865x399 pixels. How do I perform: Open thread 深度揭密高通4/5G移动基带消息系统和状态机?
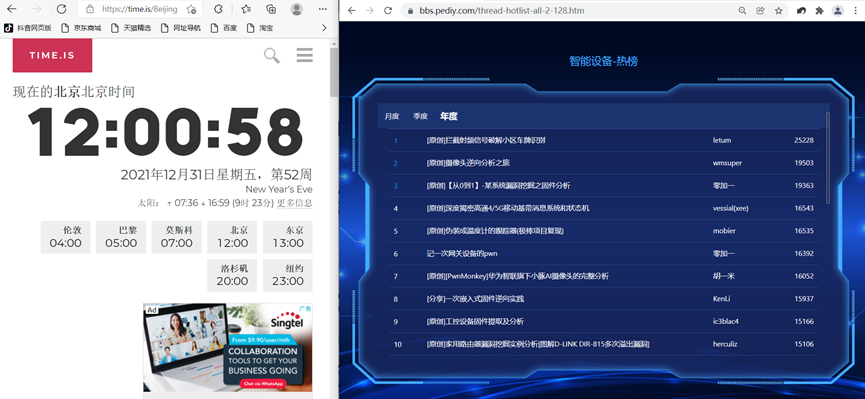point(508,208)
